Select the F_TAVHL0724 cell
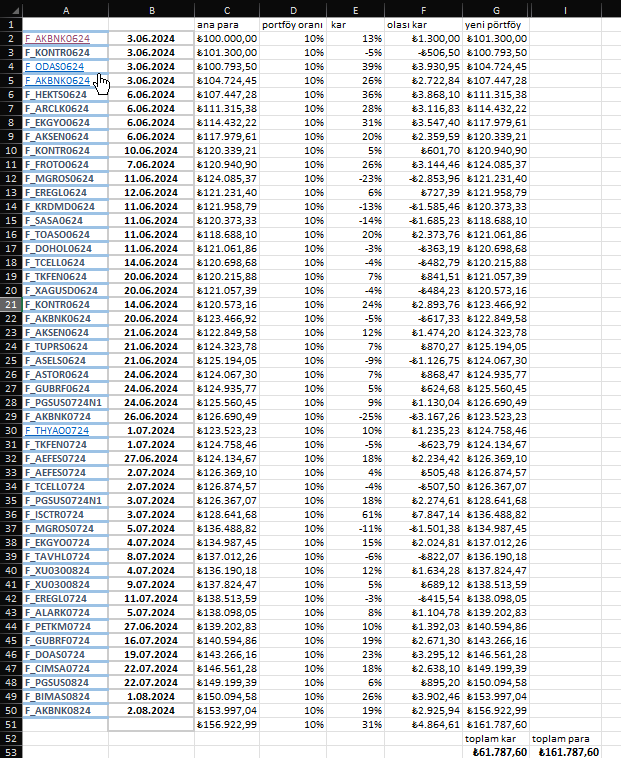621x758 pixels. 66,557
